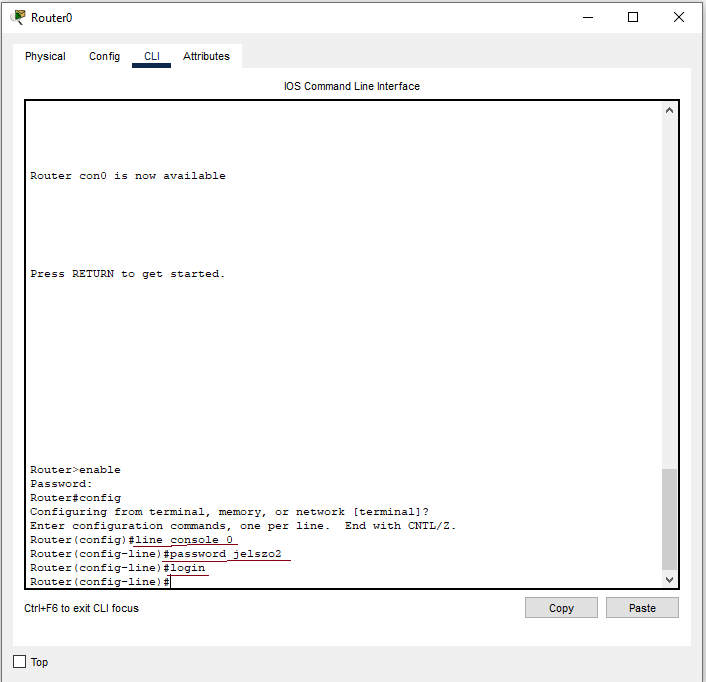The image size is (706, 682).
Task: Click the terminal scrollbar up arrow
Action: click(670, 110)
